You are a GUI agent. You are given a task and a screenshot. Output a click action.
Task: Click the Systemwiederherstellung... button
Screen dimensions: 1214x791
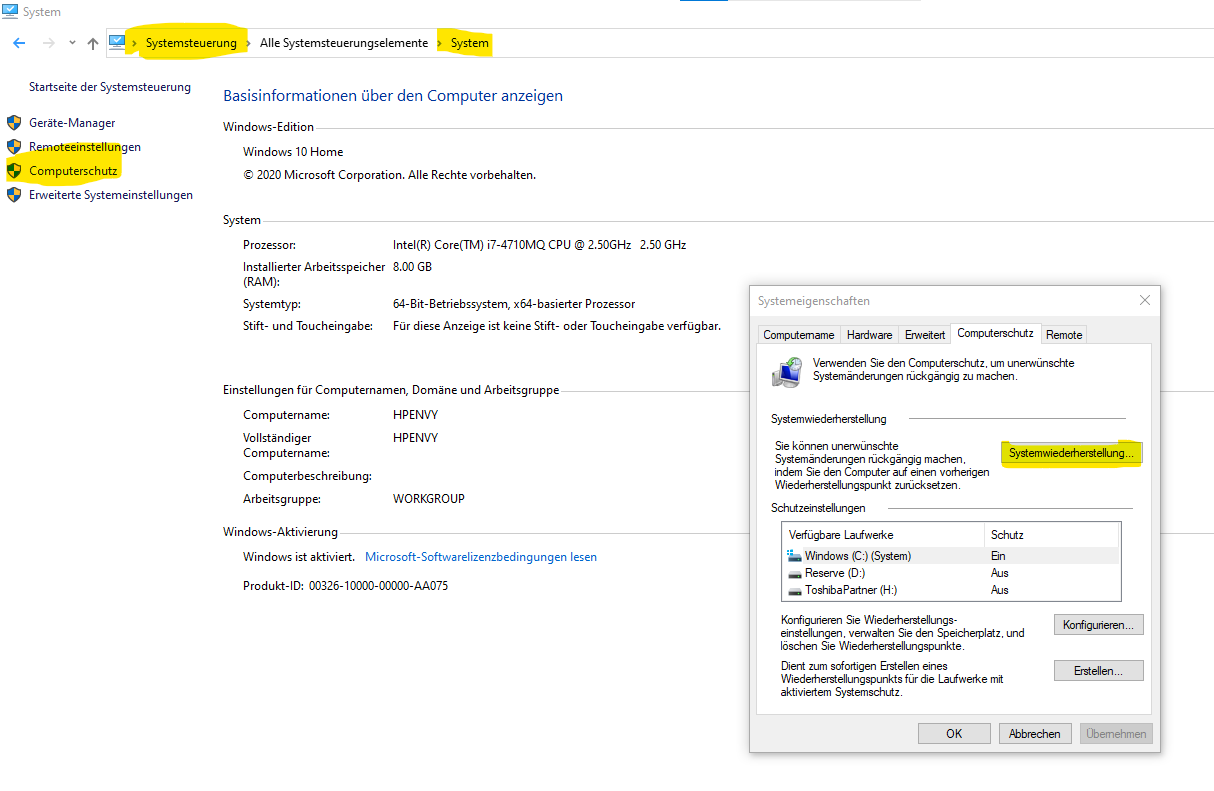tap(1072, 453)
